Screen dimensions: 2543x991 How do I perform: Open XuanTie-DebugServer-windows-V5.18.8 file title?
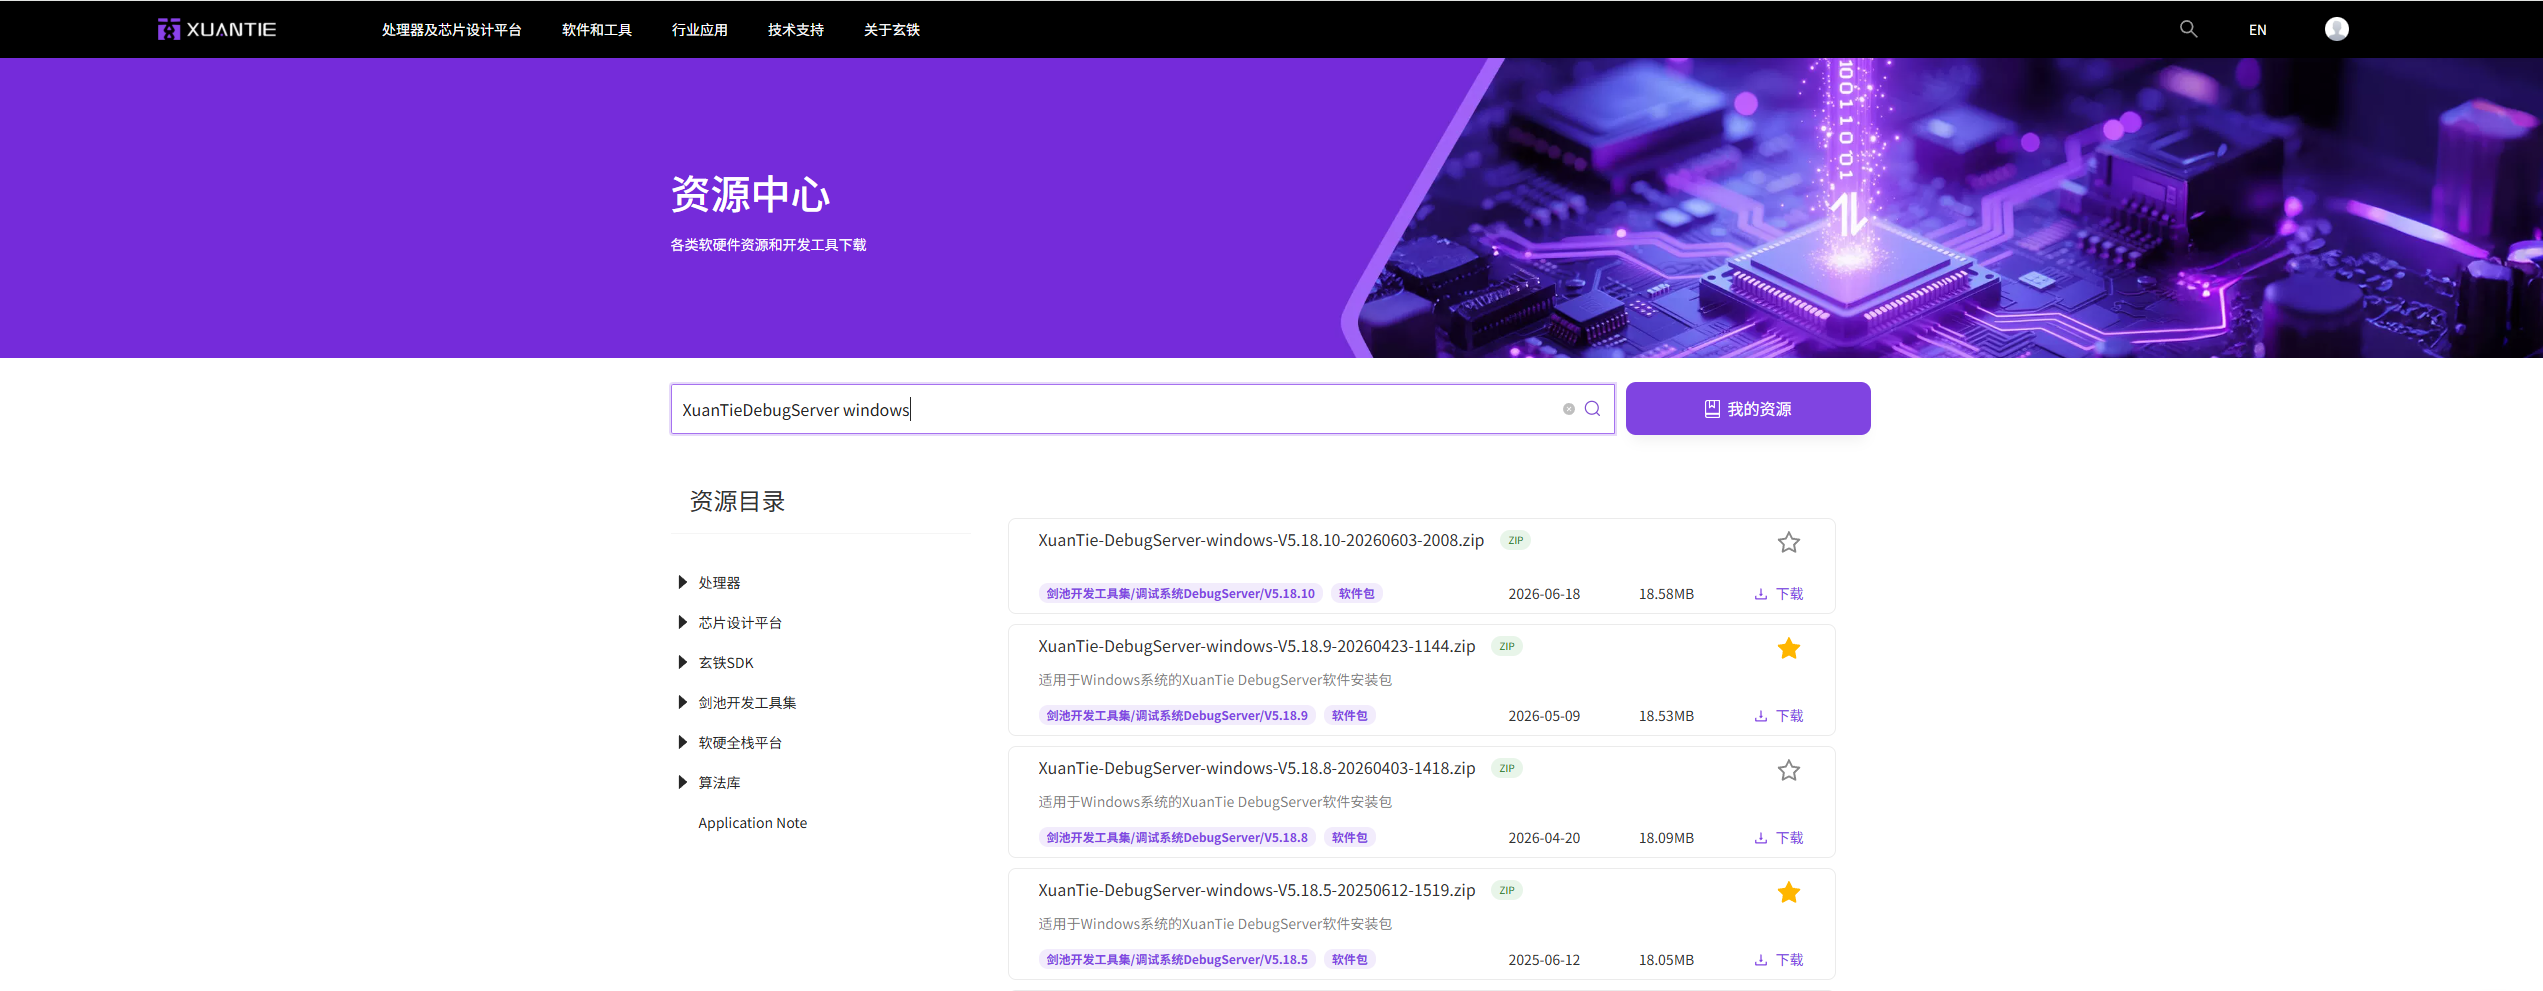1256,768
